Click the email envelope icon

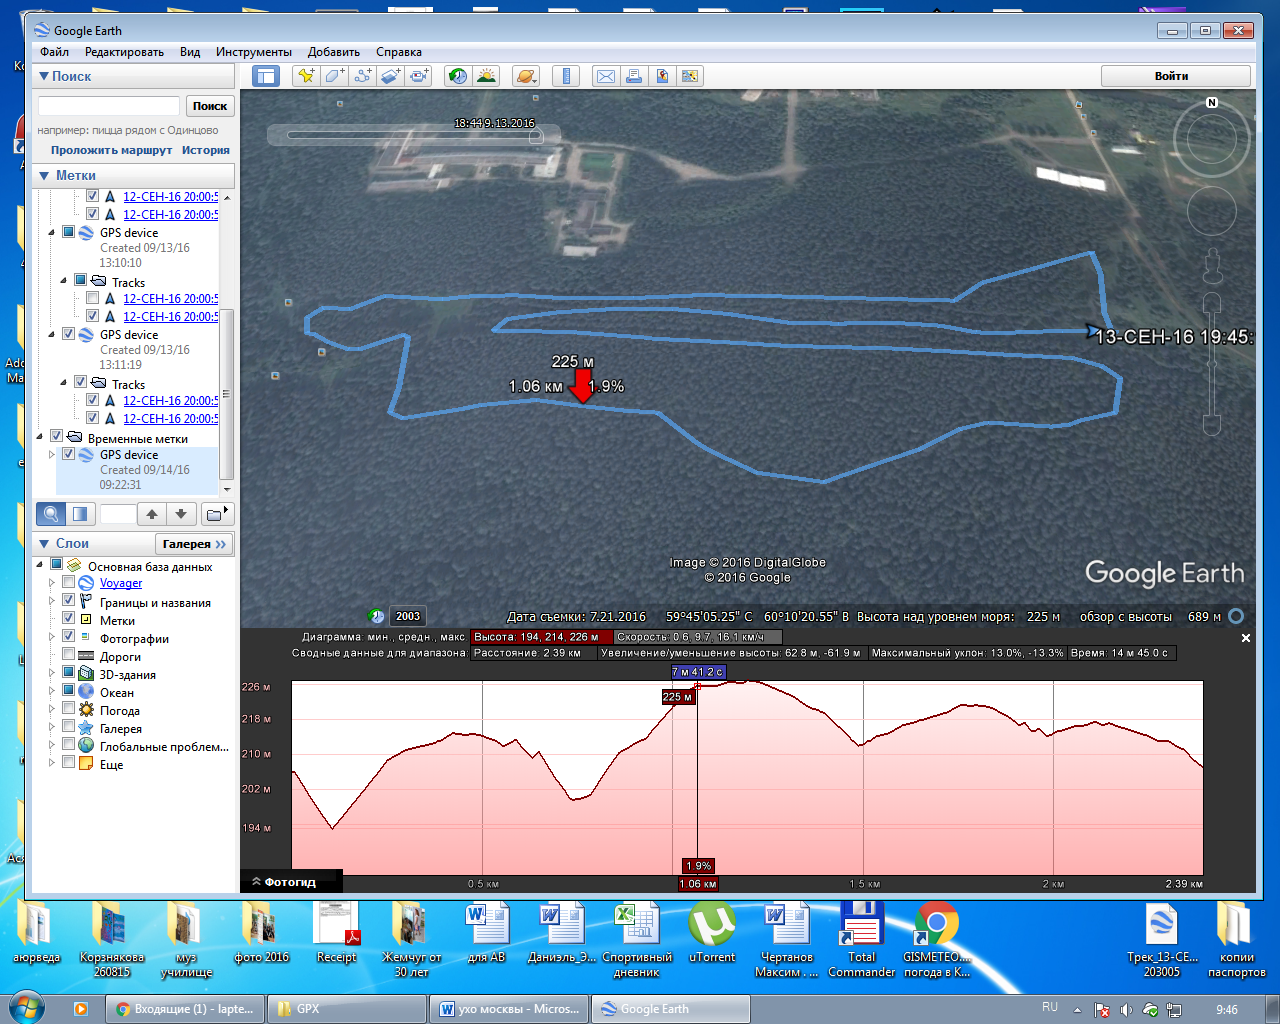pyautogui.click(x=606, y=76)
